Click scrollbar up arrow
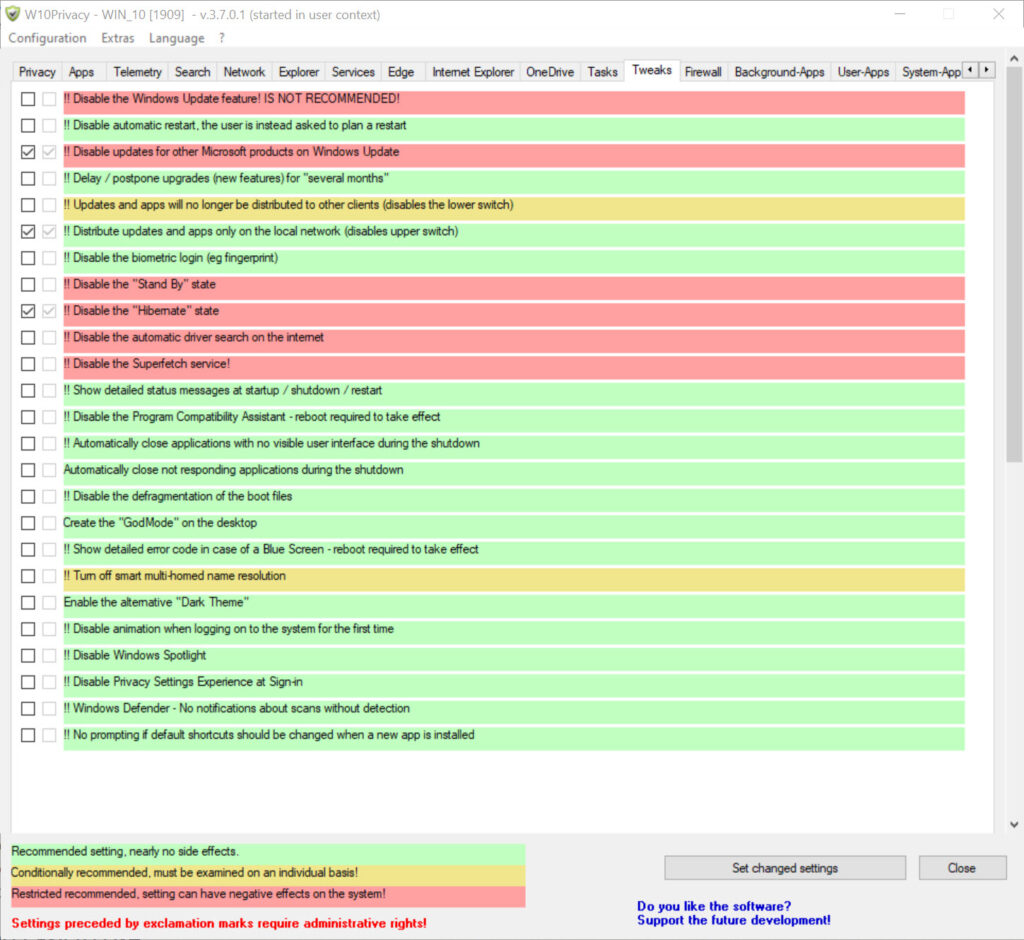This screenshot has width=1024, height=940. [1014, 59]
